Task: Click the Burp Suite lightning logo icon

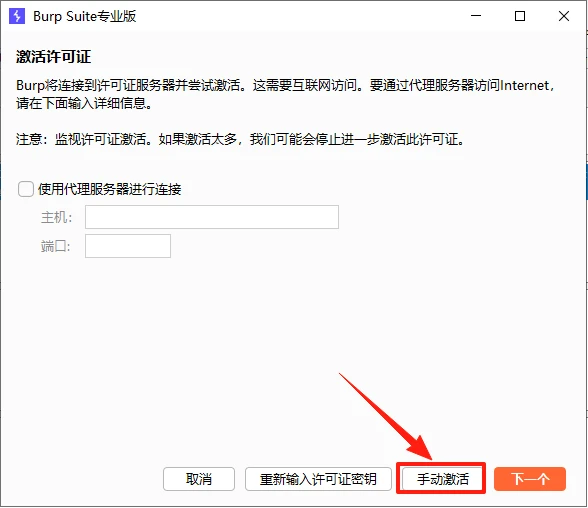Action: (17, 16)
